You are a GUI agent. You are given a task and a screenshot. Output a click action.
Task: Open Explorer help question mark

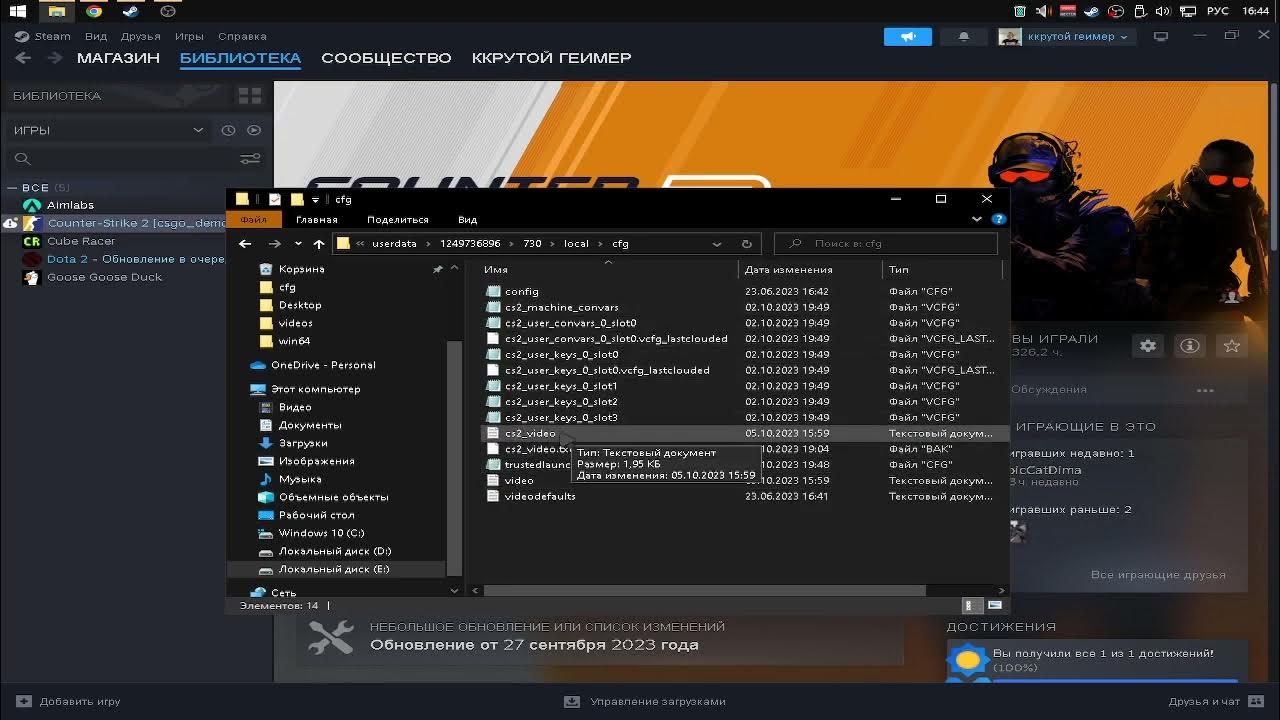pyautogui.click(x=998, y=219)
